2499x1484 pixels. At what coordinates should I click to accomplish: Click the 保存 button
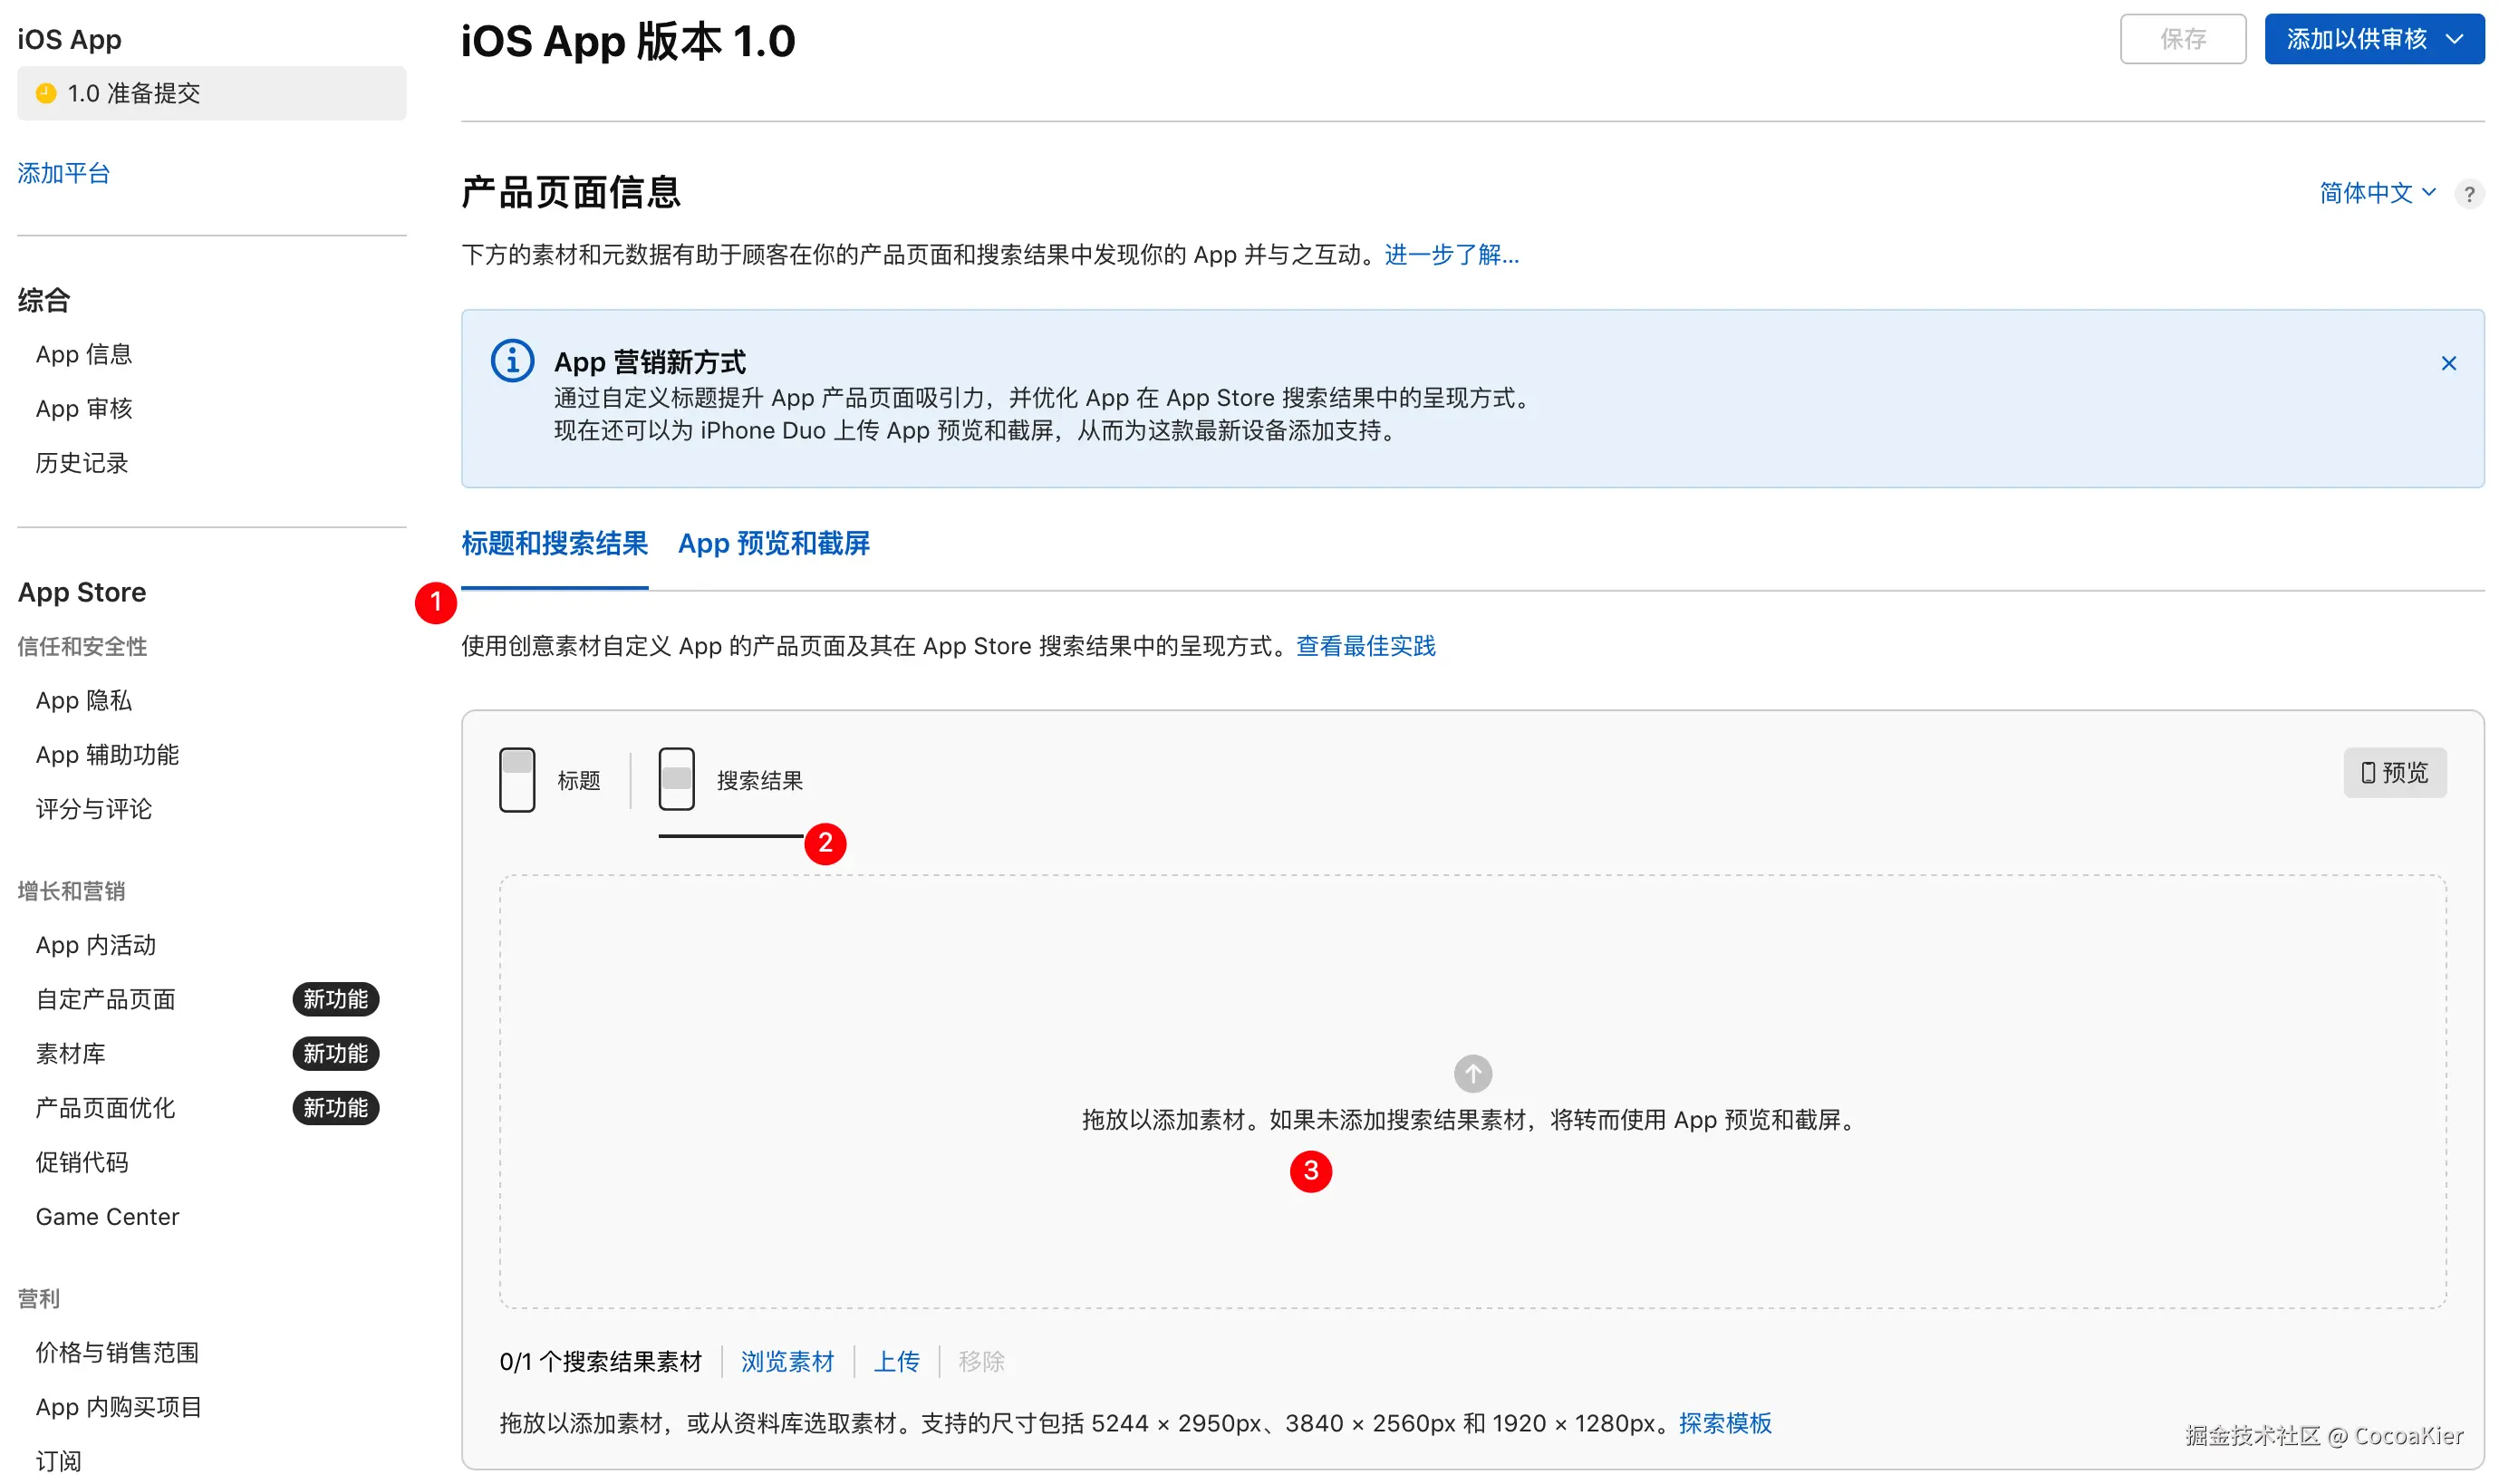tap(2182, 39)
